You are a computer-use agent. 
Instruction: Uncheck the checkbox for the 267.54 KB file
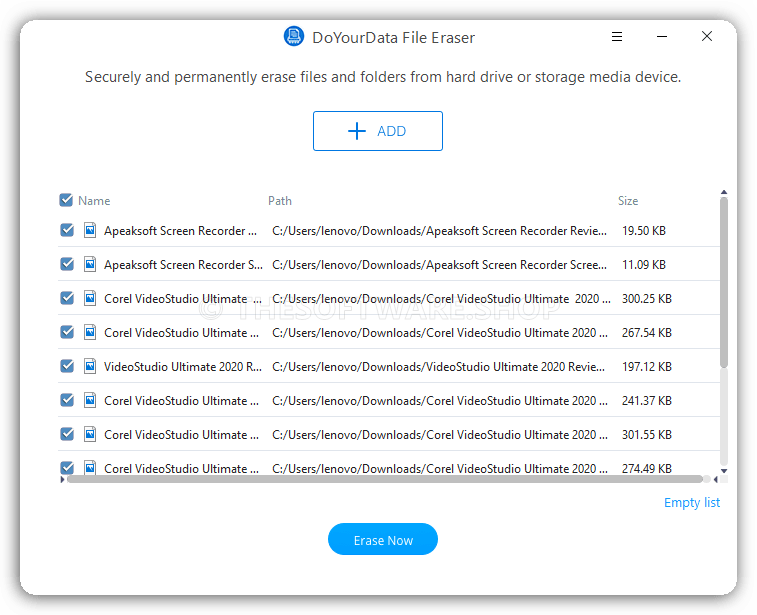click(x=67, y=332)
